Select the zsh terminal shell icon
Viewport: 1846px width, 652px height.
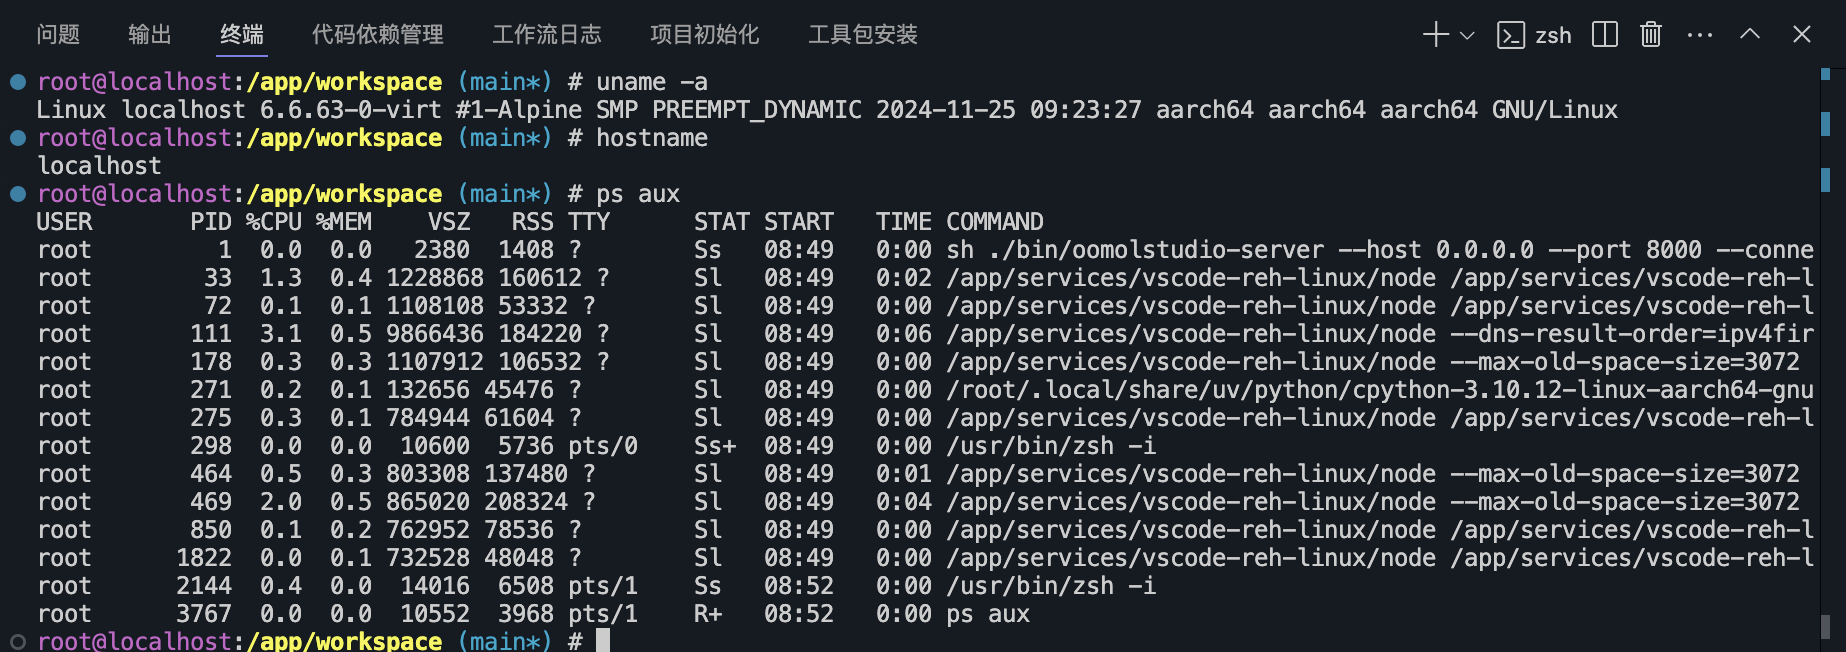[1510, 35]
